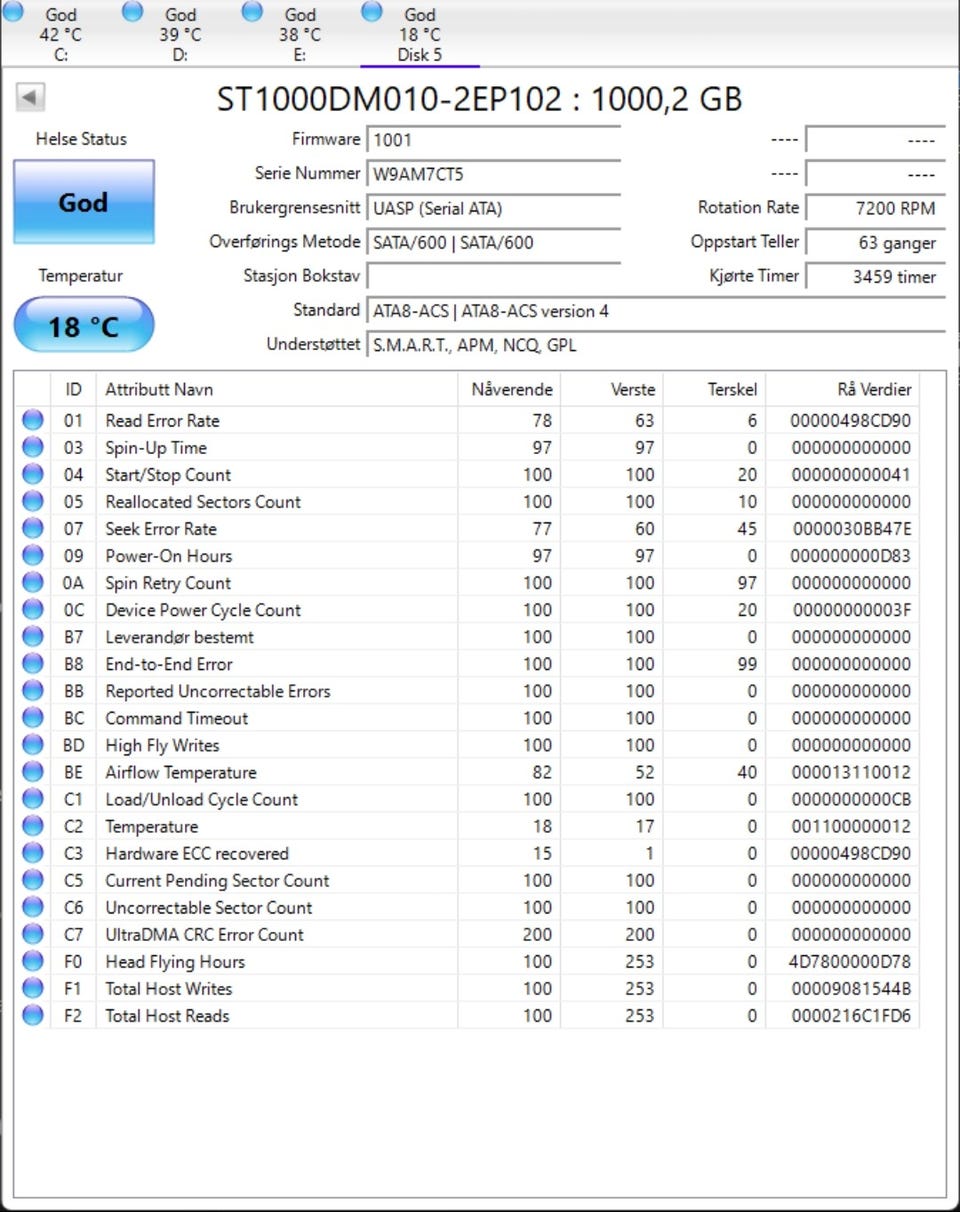Click the Device Power Cycle Count status orb
This screenshot has height=1212, width=960.
point(33,609)
